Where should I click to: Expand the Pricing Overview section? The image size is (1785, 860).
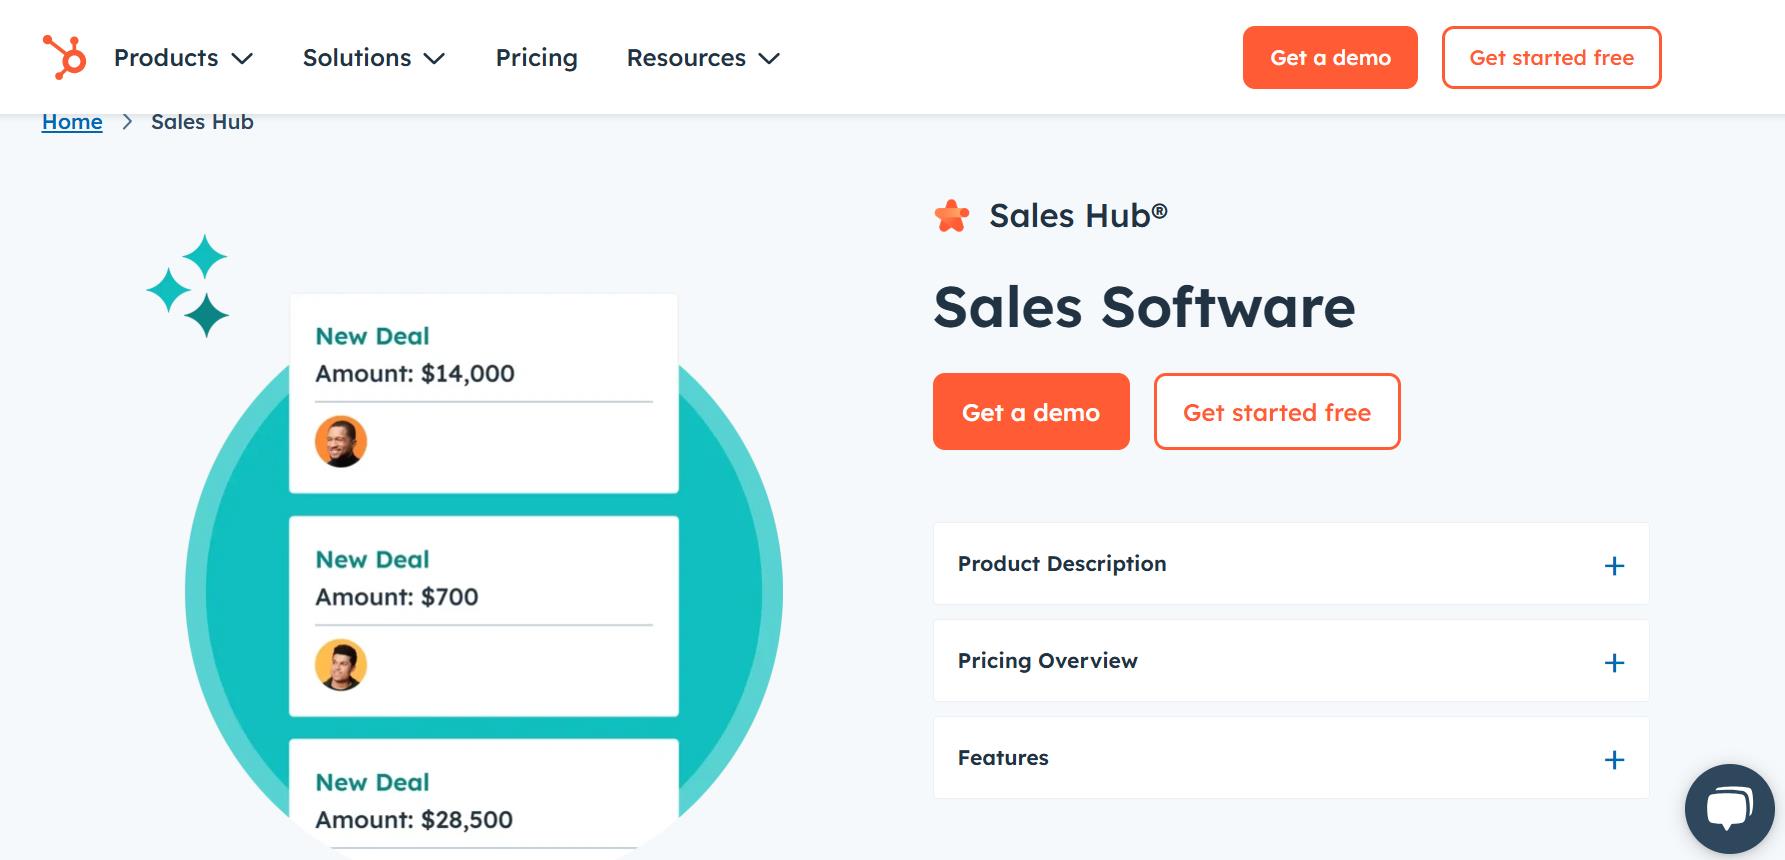tap(1613, 661)
